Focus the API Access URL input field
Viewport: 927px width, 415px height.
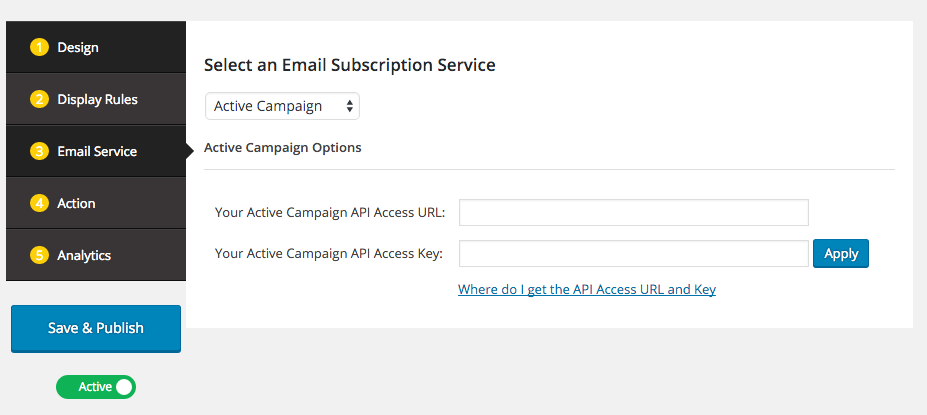click(633, 213)
